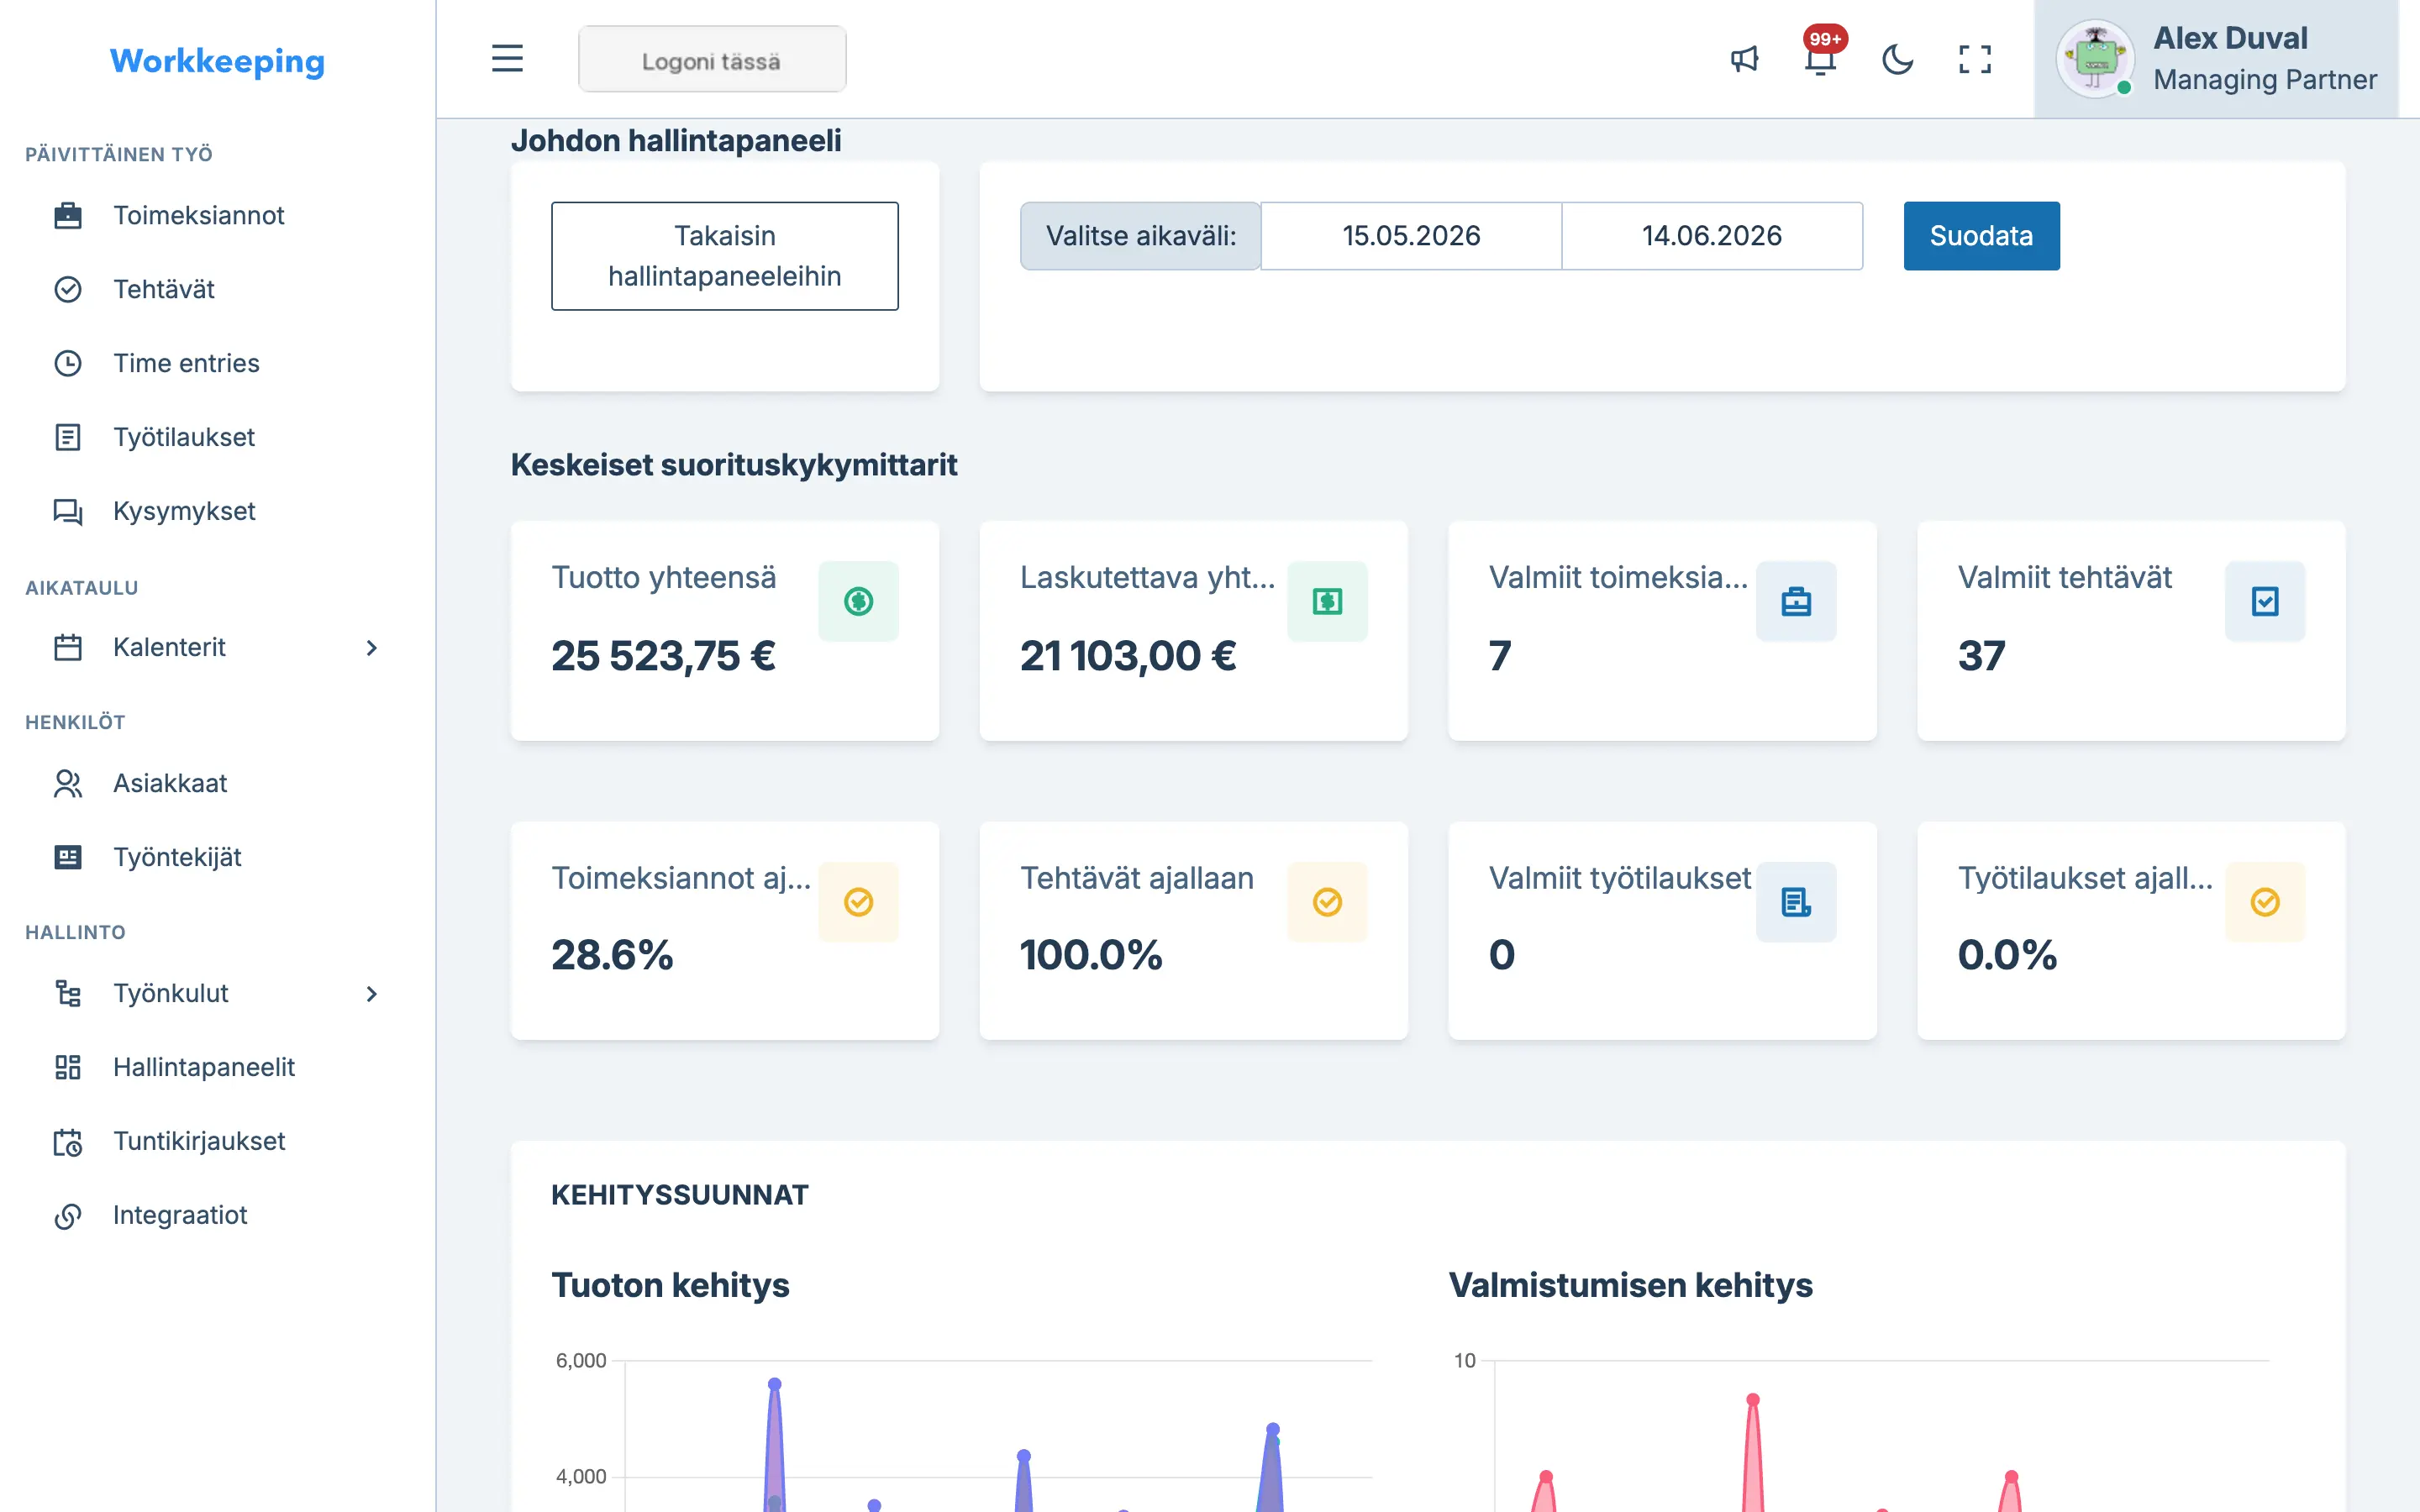The width and height of the screenshot is (2420, 1512).
Task: Click the Työnkulut workflow tree icon
Action: coord(68,993)
